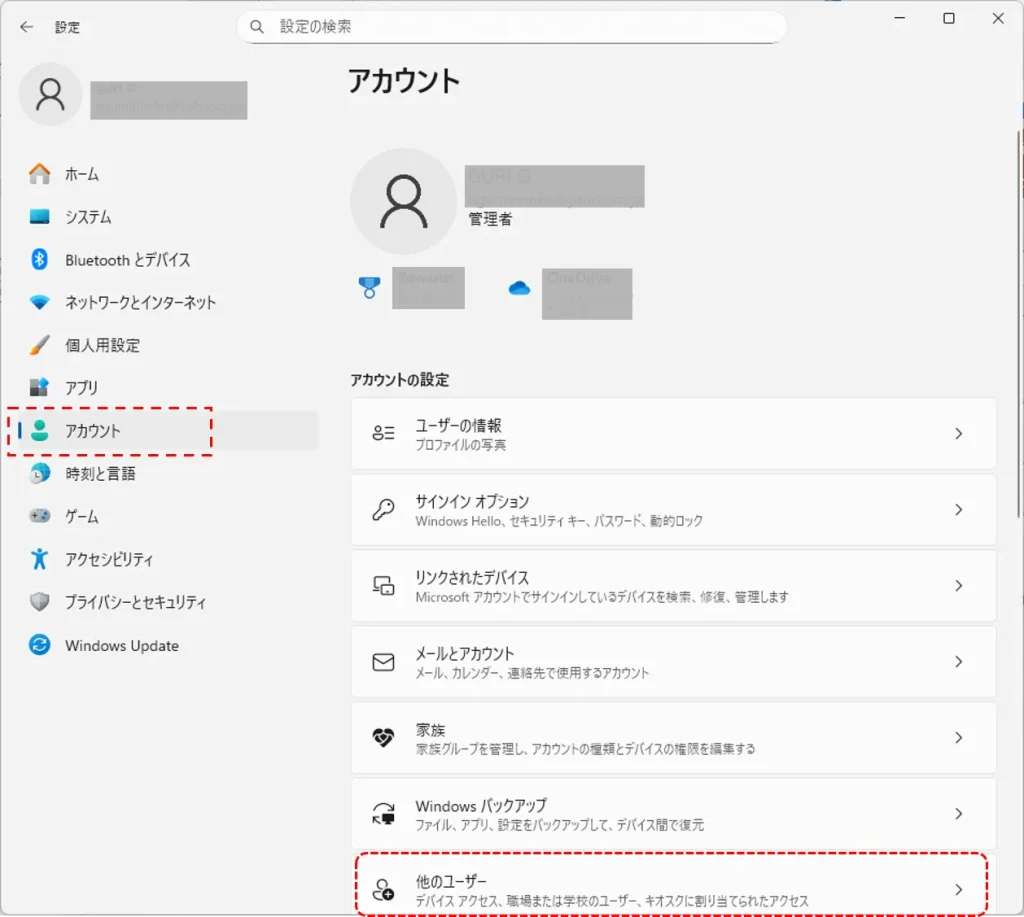Open アクセシビリティ settings category
This screenshot has height=917, width=1024.
click(x=109, y=559)
